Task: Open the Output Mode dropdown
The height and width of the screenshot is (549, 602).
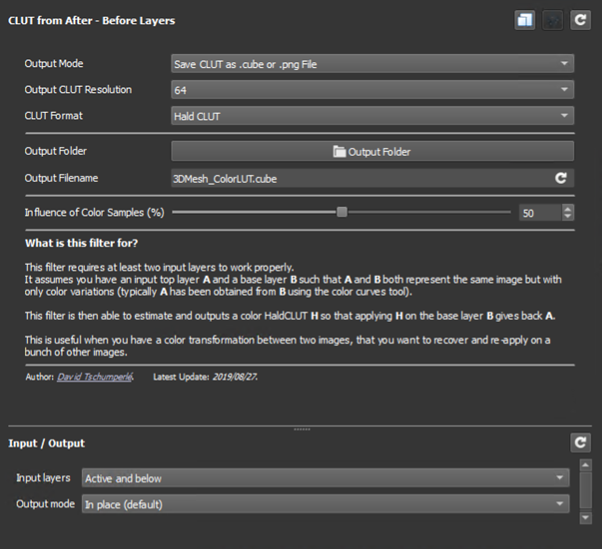Action: tap(372, 63)
